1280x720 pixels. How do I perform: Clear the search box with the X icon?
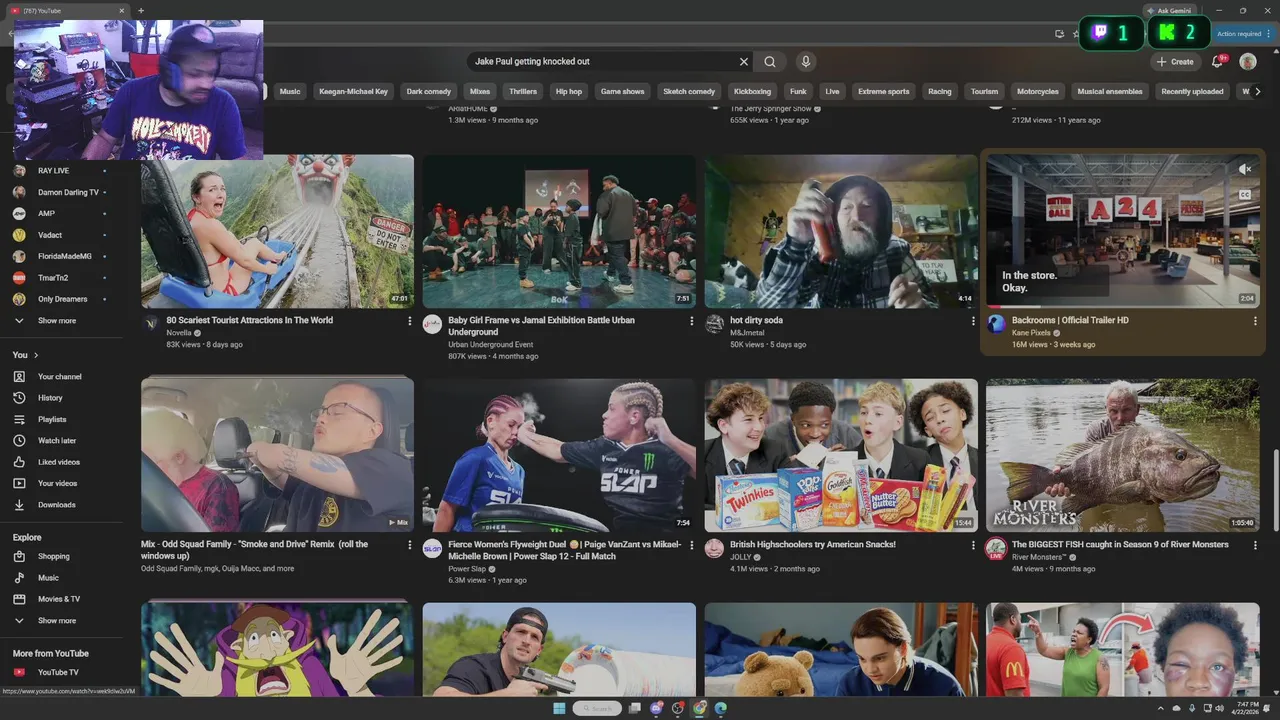(x=743, y=62)
